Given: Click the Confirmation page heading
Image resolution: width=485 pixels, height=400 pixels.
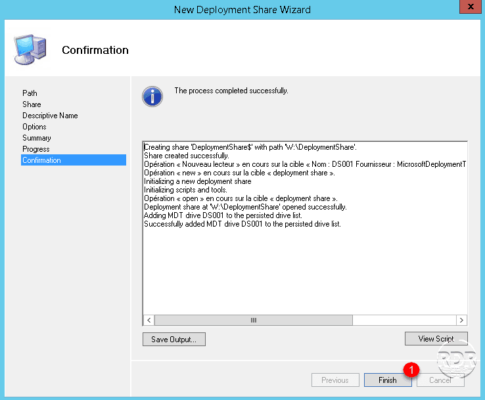Looking at the screenshot, I should (x=95, y=50).
